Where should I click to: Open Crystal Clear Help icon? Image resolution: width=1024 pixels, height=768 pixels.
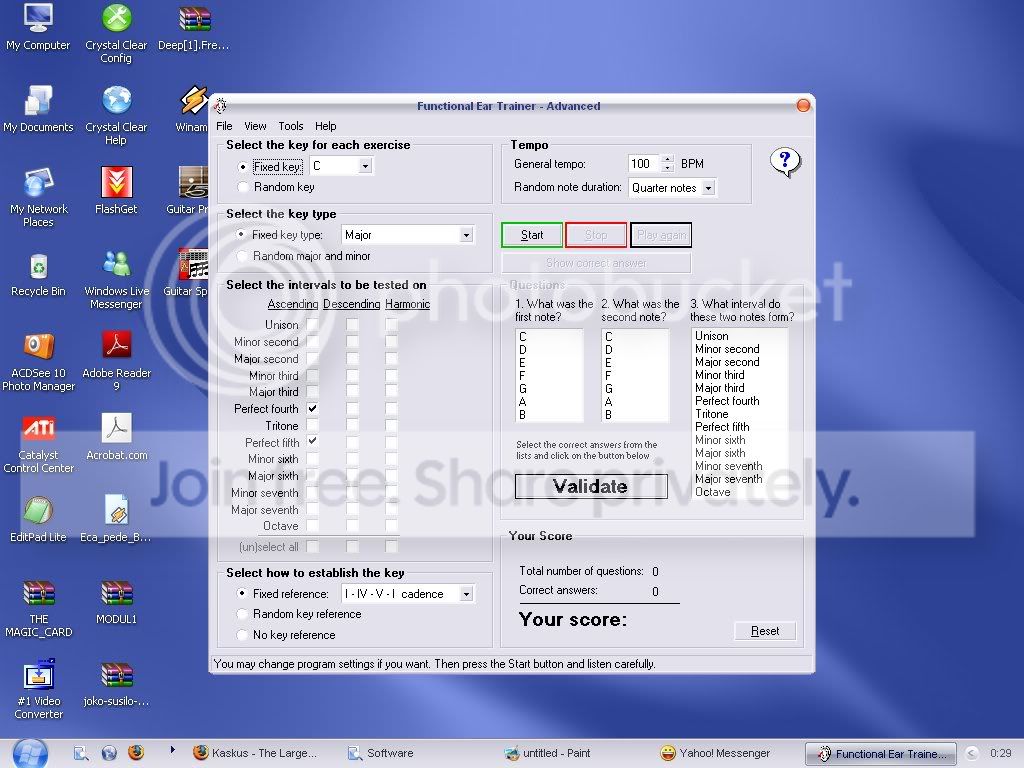(x=116, y=115)
